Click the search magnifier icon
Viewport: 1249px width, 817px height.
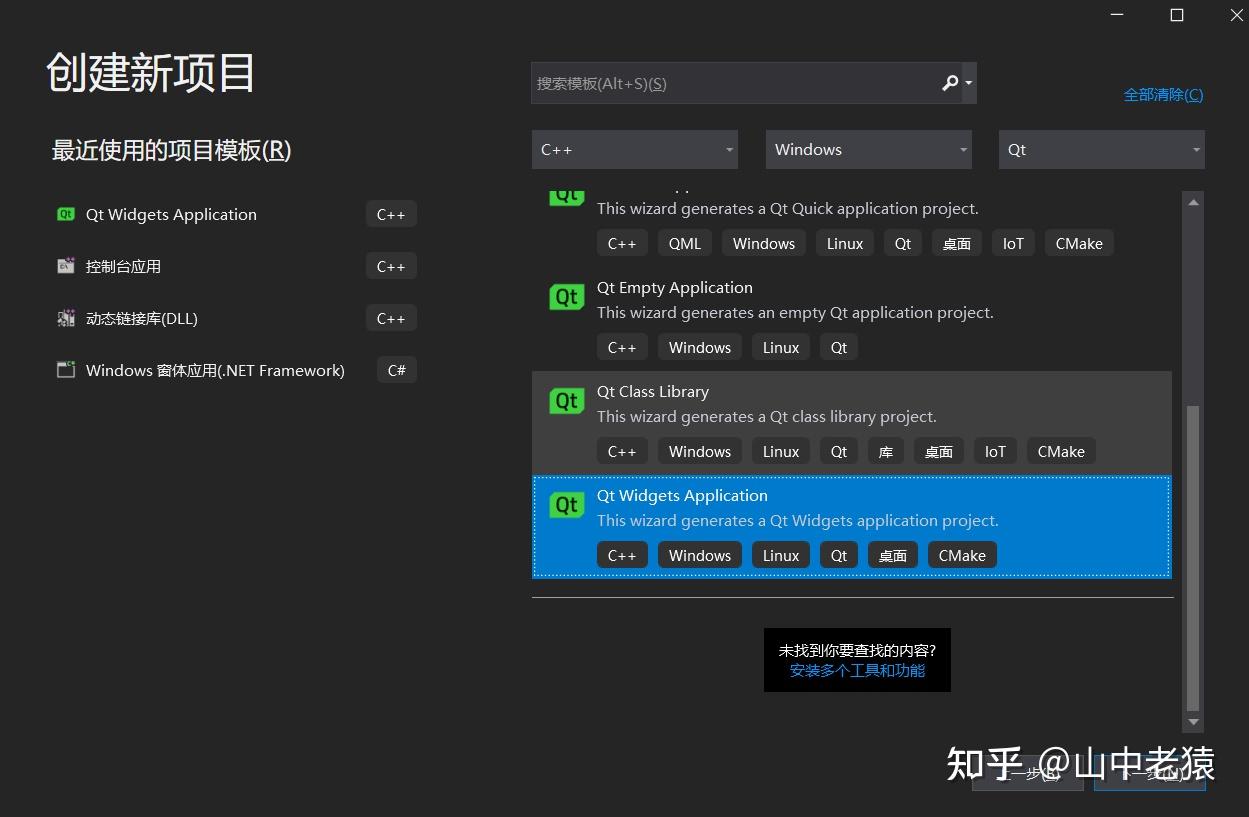point(948,83)
